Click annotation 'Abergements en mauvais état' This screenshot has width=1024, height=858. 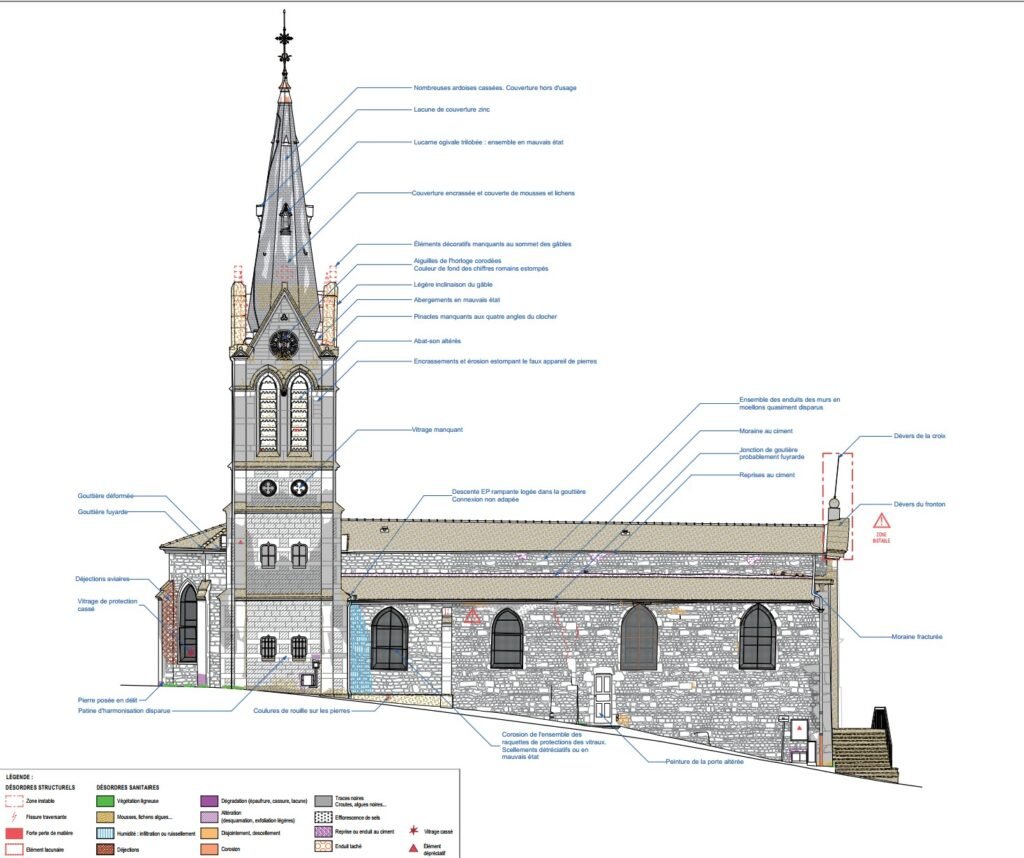click(456, 300)
